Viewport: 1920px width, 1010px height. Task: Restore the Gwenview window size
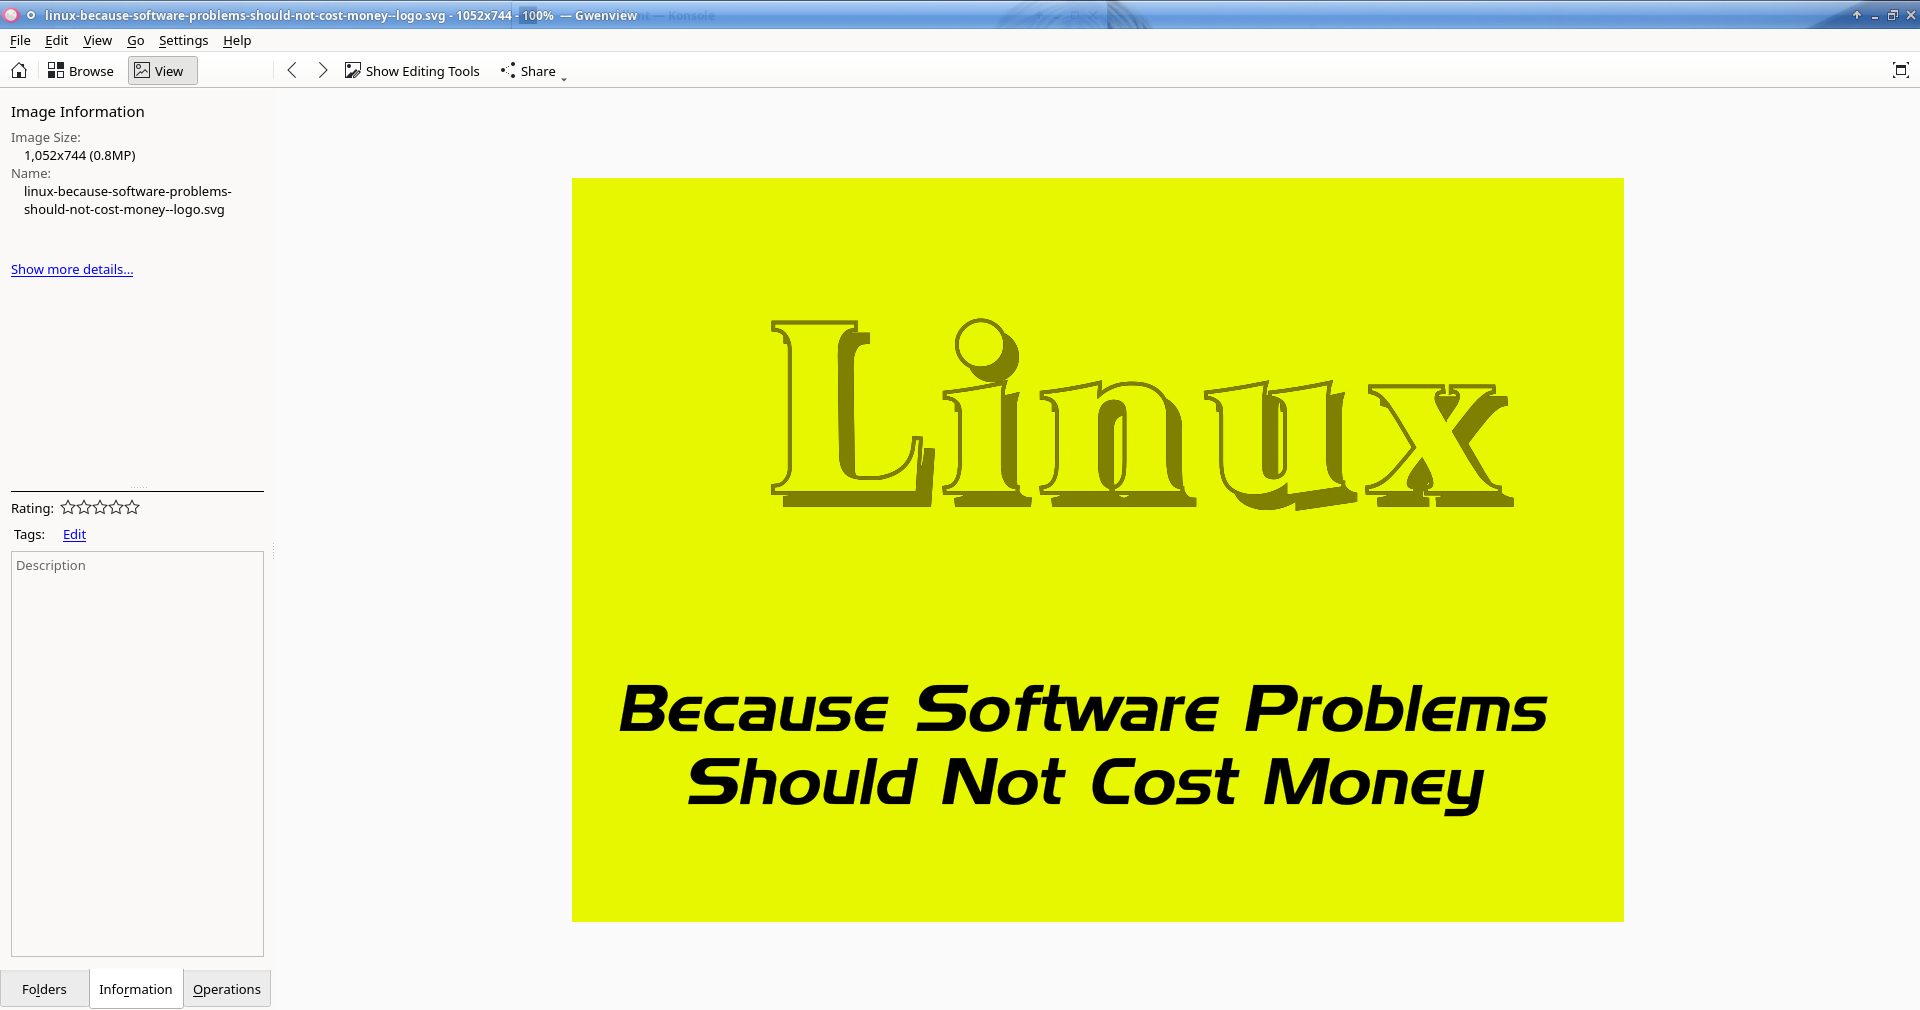pyautogui.click(x=1893, y=15)
